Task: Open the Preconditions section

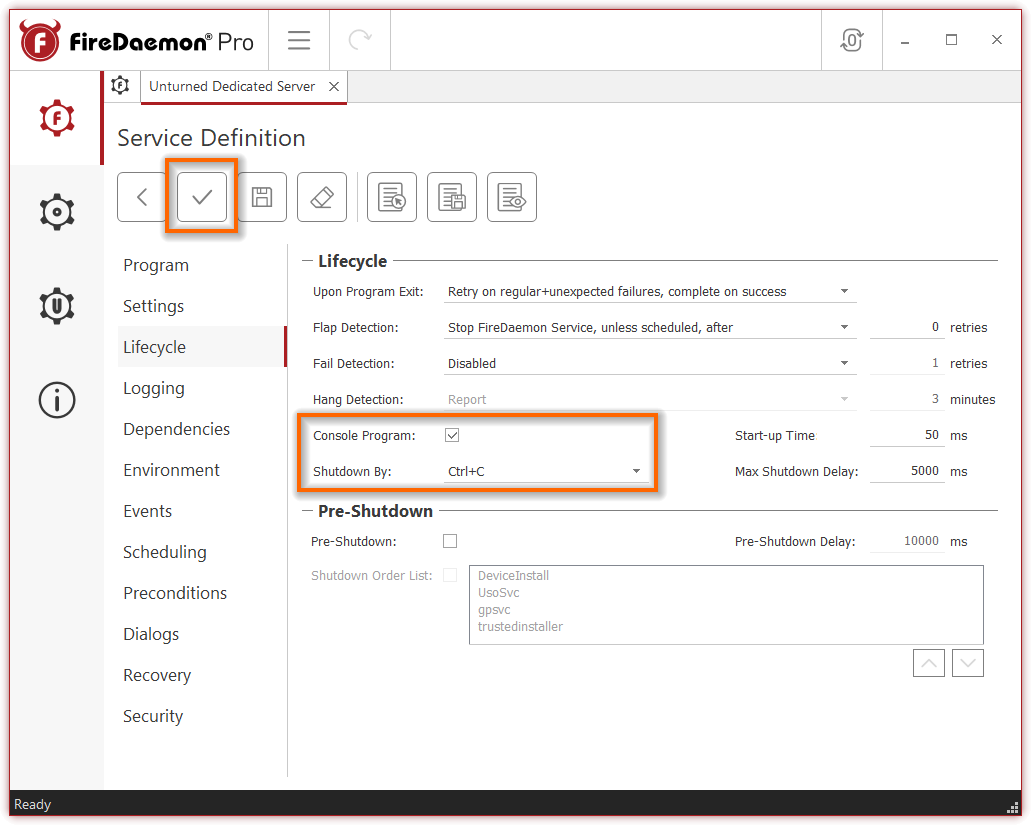Action: click(202, 592)
